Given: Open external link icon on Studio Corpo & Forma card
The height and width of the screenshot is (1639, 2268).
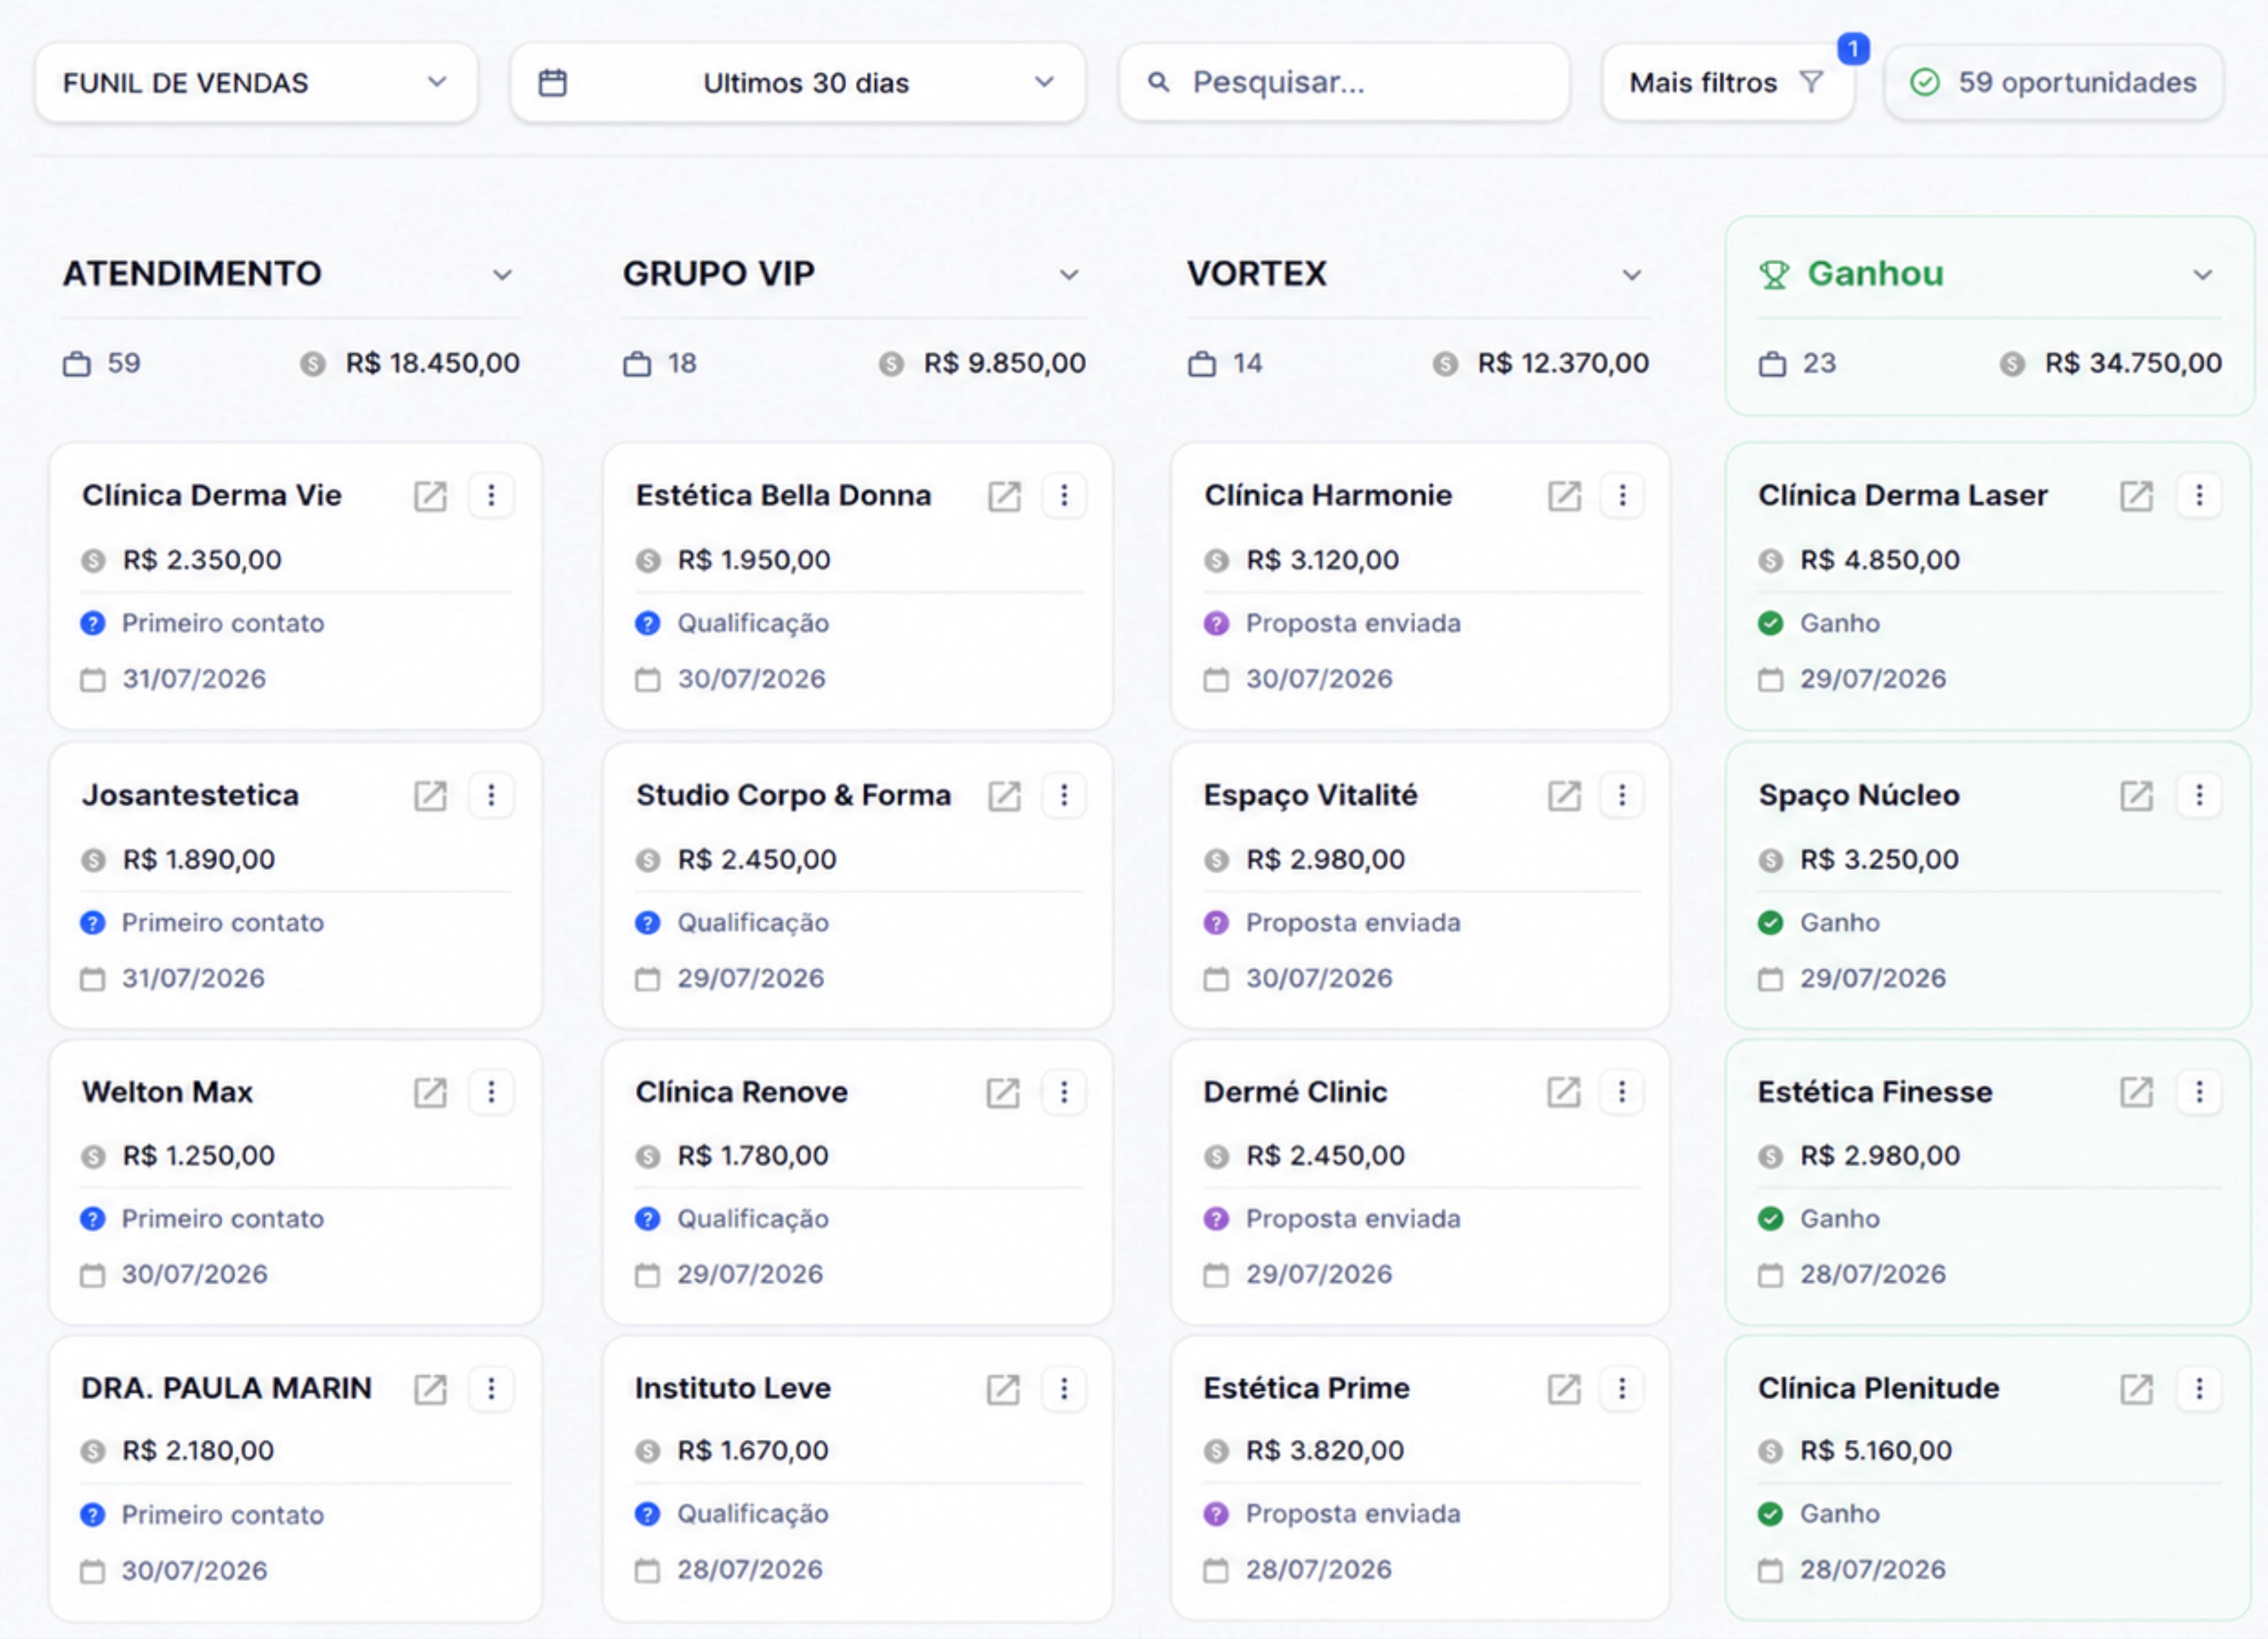Looking at the screenshot, I should tap(1004, 796).
